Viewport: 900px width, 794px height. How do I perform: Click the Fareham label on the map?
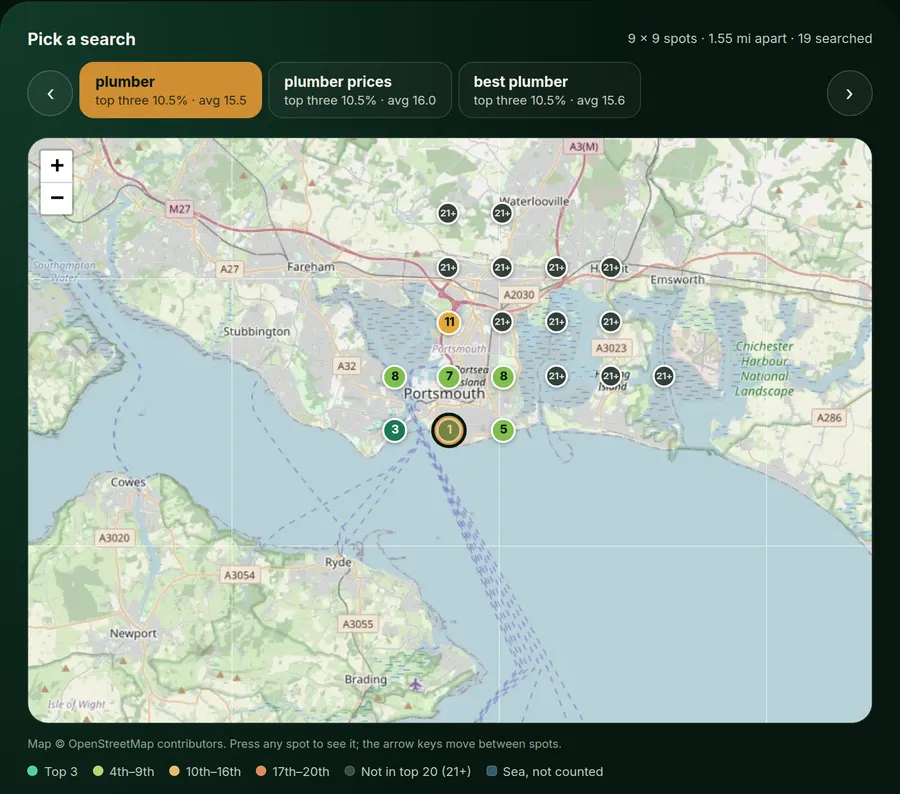click(x=311, y=267)
